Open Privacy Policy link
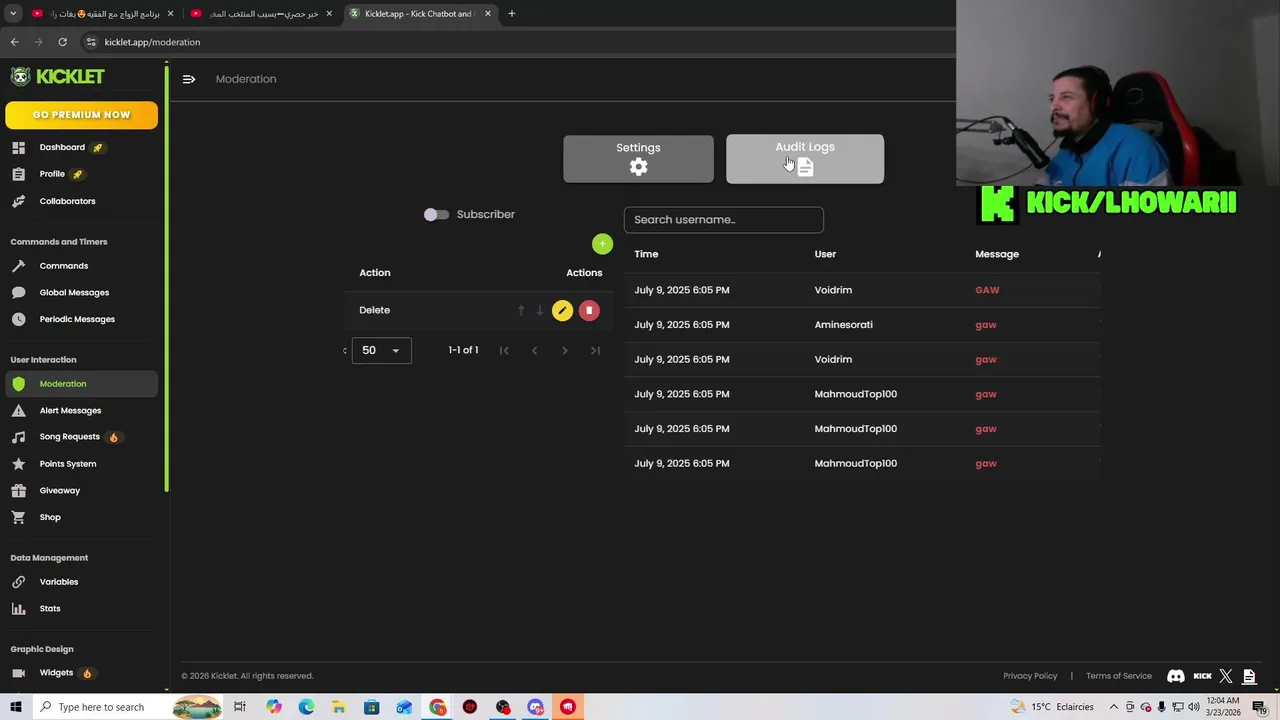The width and height of the screenshot is (1280, 720). click(x=1030, y=676)
